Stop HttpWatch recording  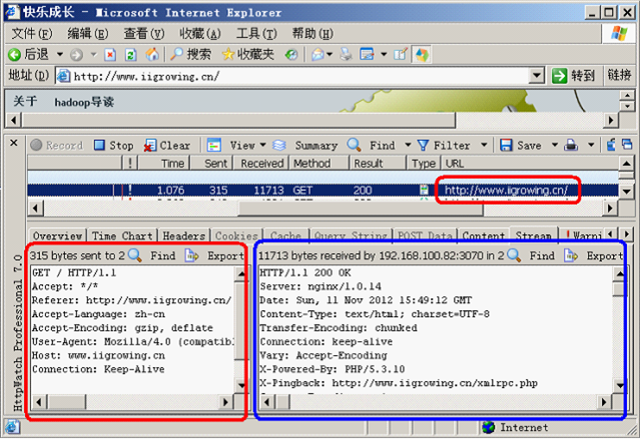[113, 145]
